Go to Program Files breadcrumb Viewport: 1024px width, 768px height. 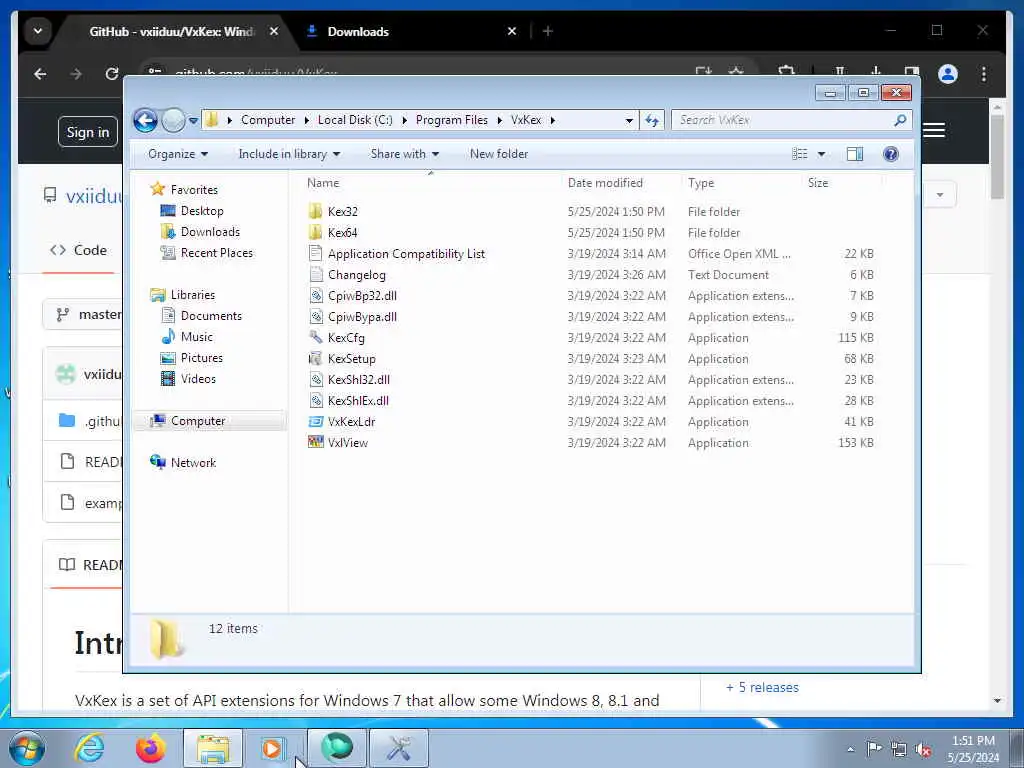452,120
